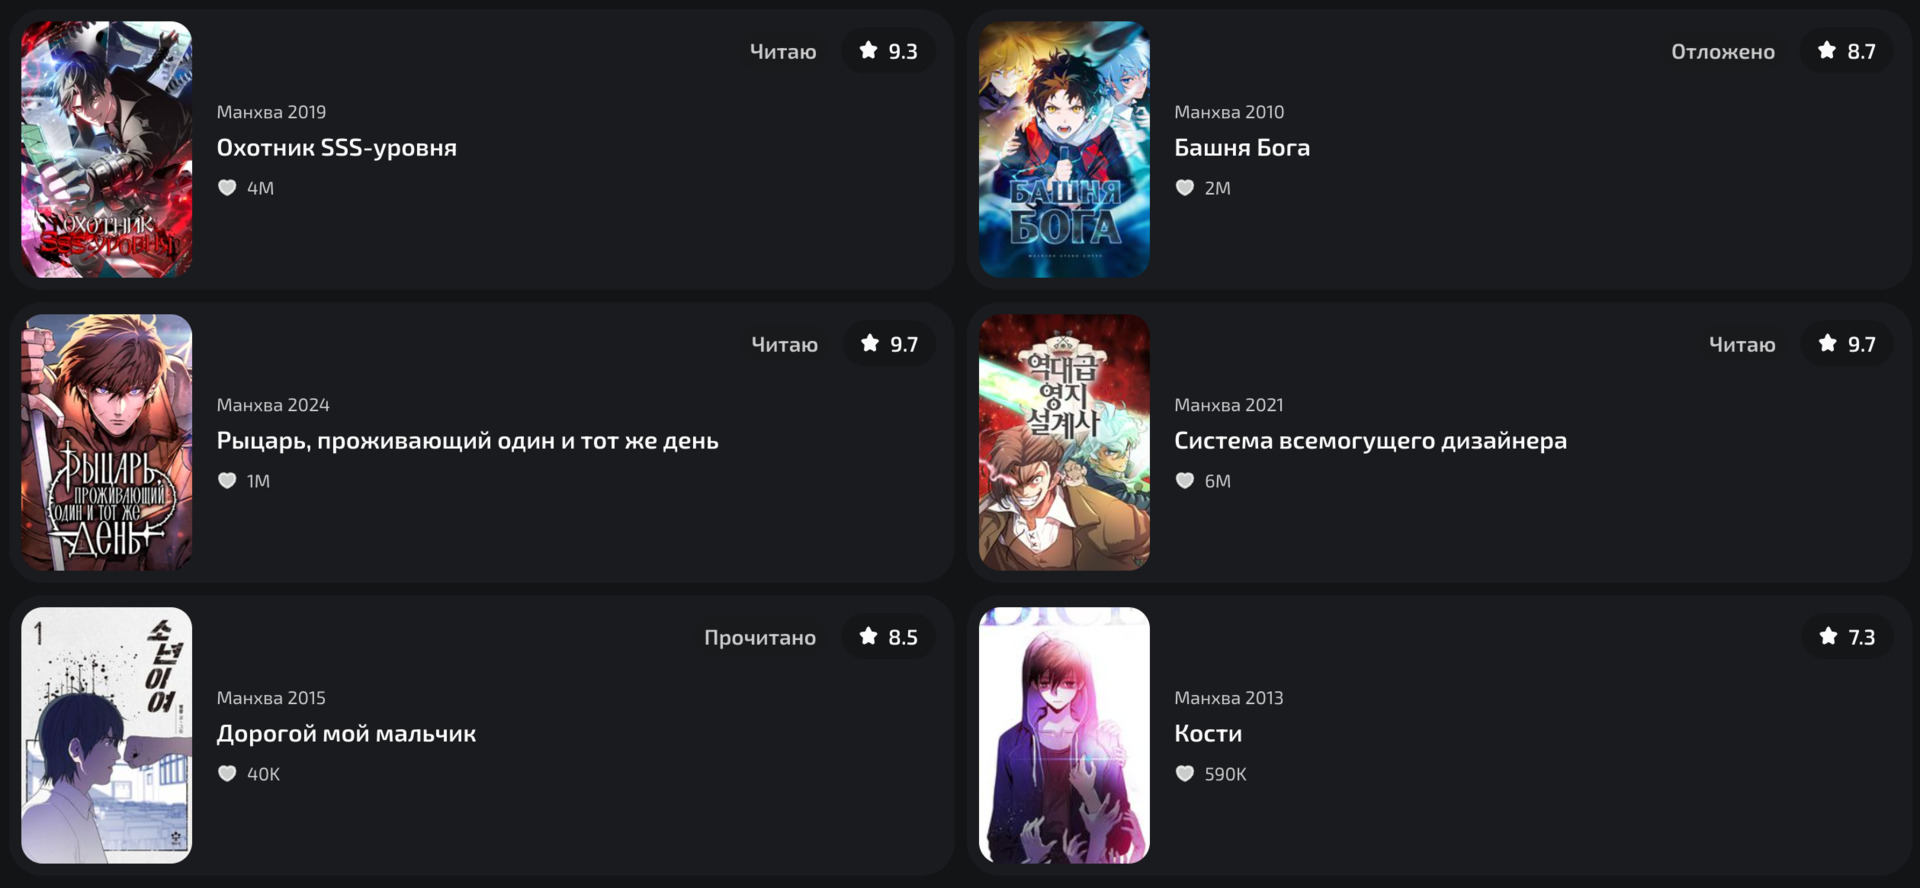Select the Кости cover thumbnail
The width and height of the screenshot is (1920, 888).
(1064, 735)
